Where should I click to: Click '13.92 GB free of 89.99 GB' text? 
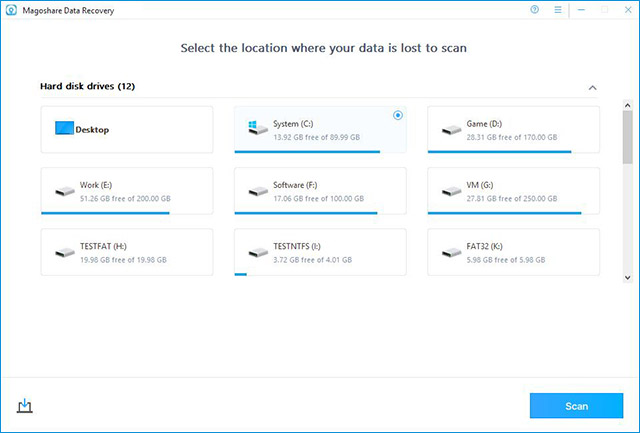pyautogui.click(x=317, y=137)
